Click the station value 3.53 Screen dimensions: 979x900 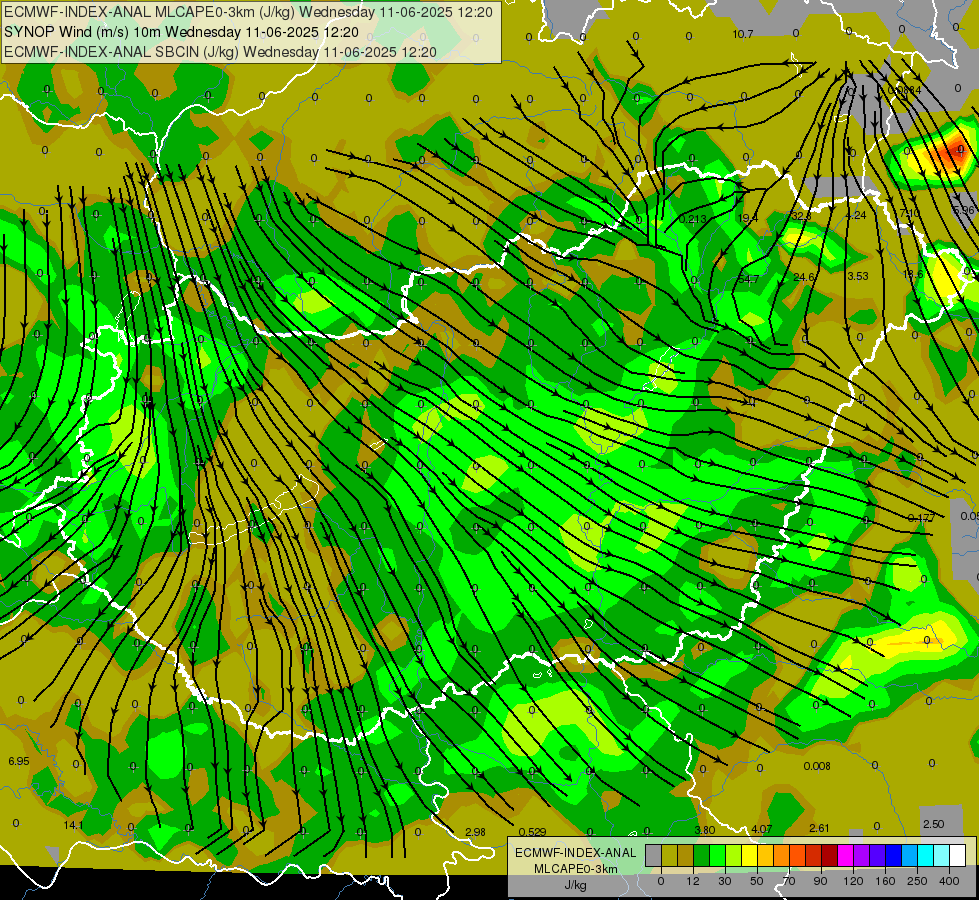858,275
